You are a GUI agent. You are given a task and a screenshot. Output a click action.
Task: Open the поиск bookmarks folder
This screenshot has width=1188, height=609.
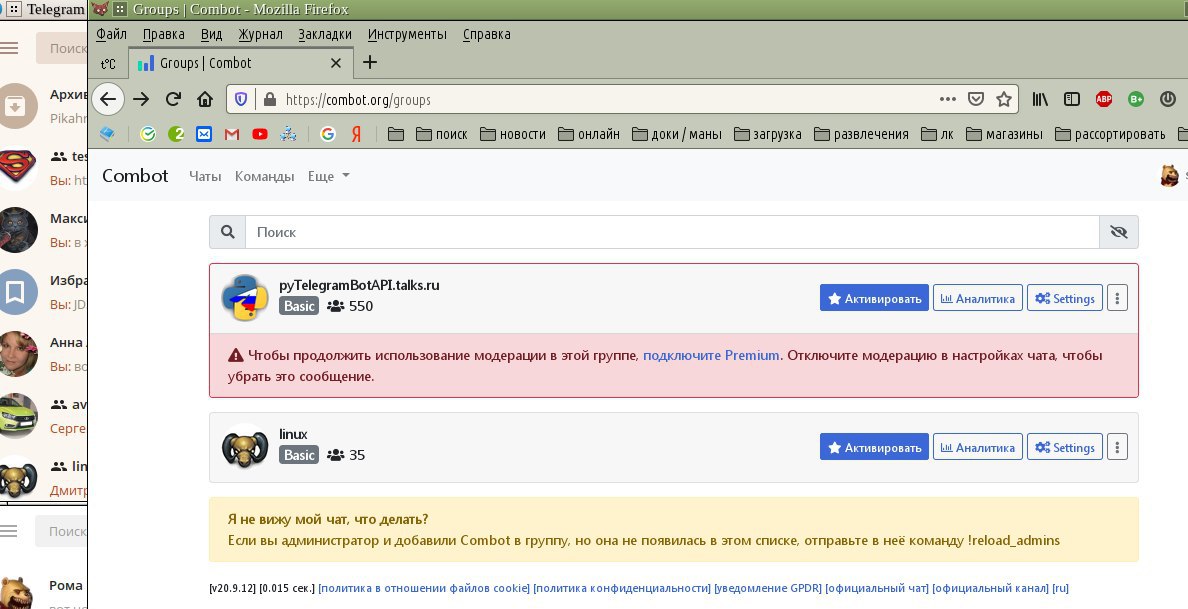(442, 134)
